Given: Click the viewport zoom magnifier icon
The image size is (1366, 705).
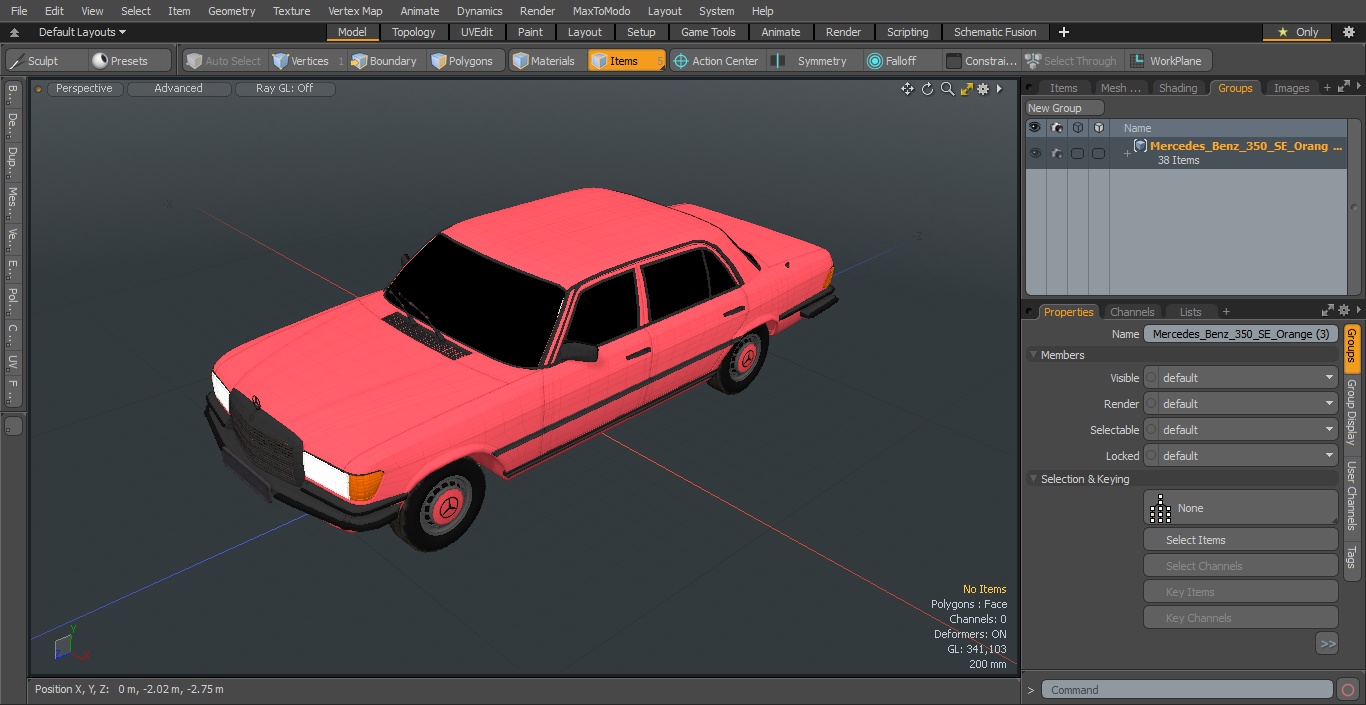Looking at the screenshot, I should tap(947, 89).
